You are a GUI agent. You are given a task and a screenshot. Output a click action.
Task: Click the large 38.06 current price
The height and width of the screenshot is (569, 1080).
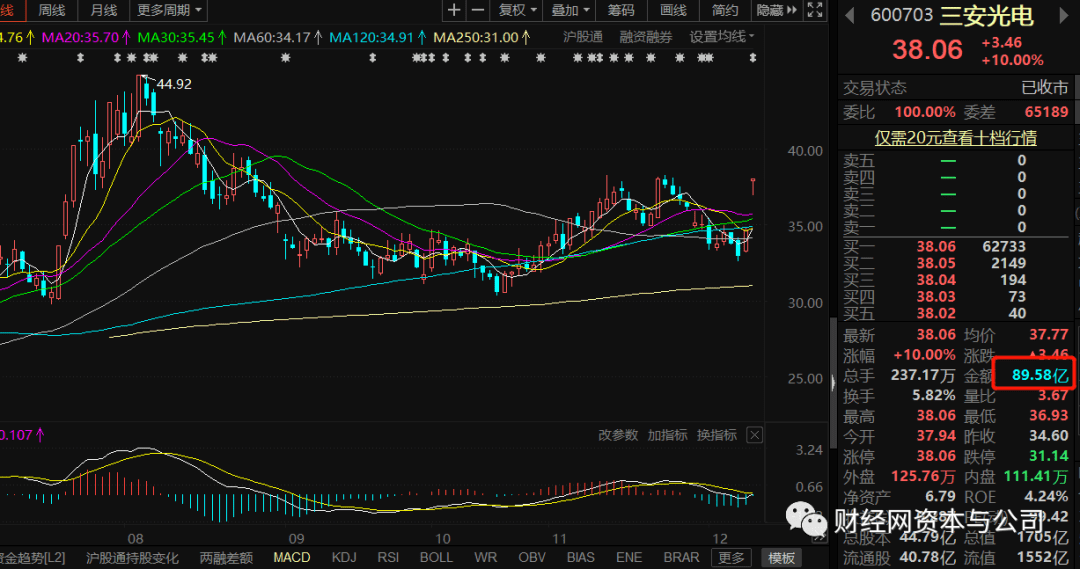pos(927,50)
